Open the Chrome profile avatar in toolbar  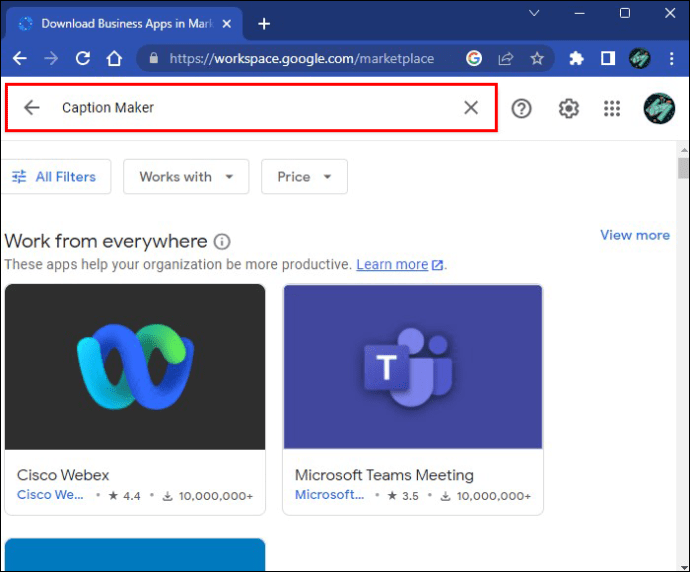coord(639,58)
